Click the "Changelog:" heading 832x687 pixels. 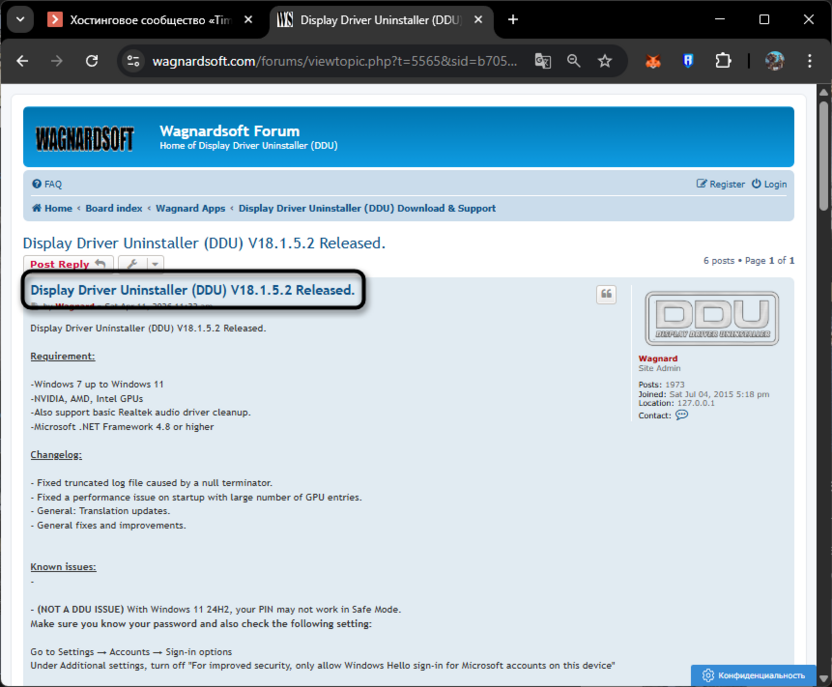tap(56, 455)
